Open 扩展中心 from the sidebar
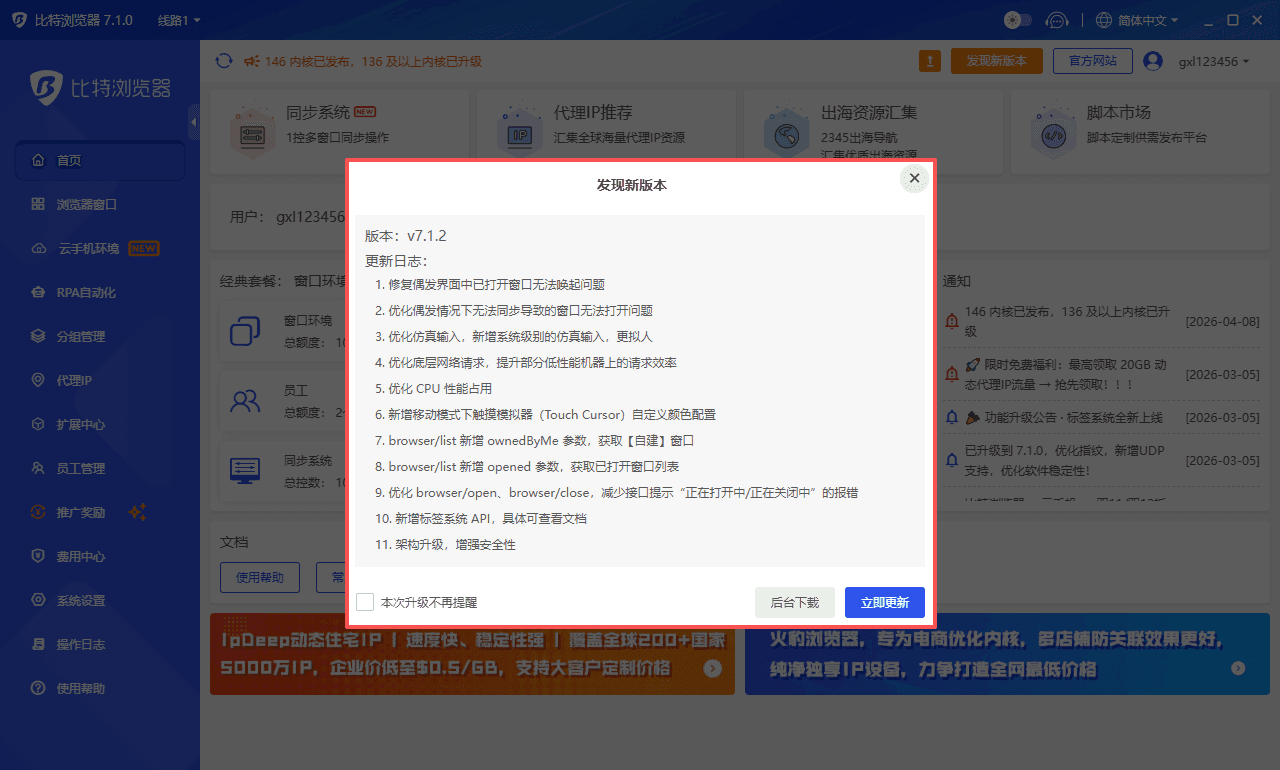 73,424
